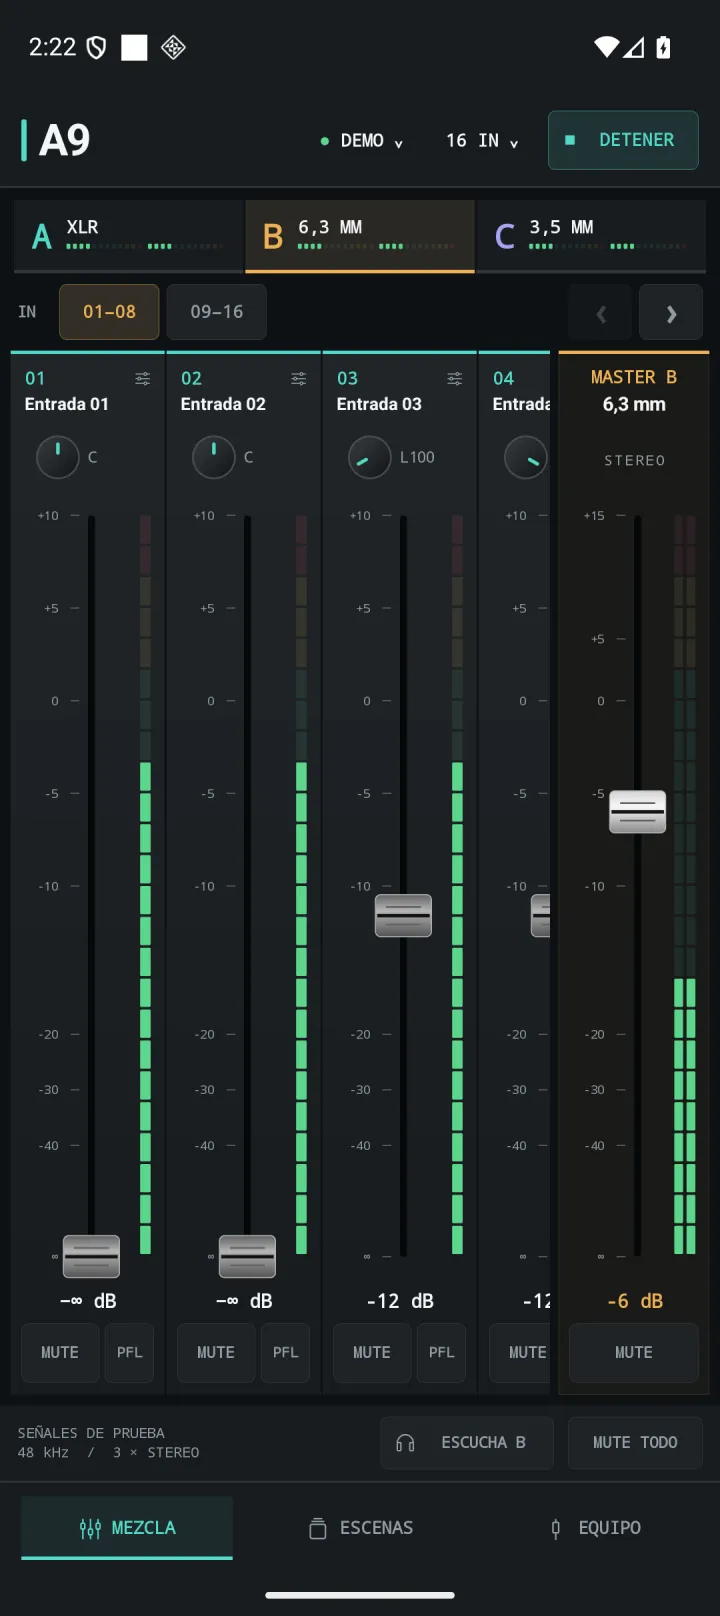The height and width of the screenshot is (1616, 720).
Task: Open channel 02 settings sliders icon
Action: coord(299,378)
